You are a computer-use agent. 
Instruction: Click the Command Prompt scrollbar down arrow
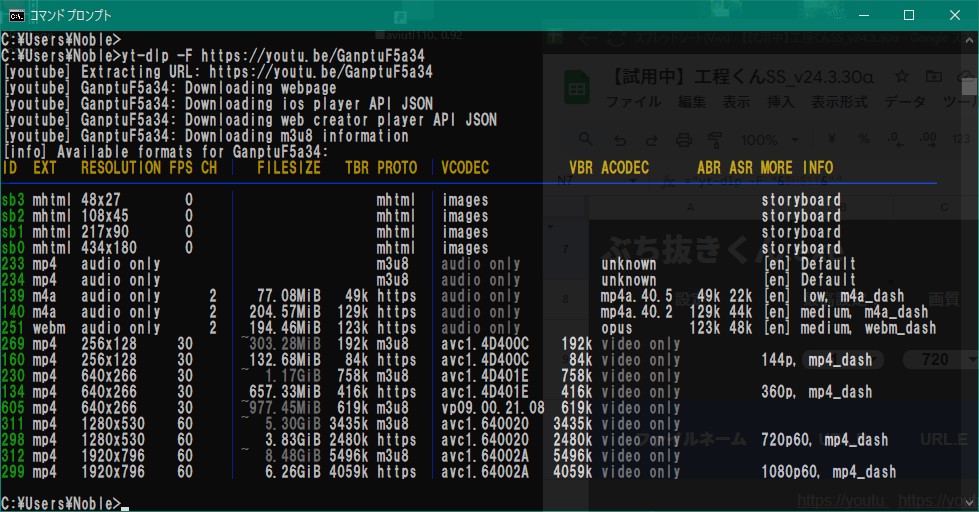tap(969, 502)
